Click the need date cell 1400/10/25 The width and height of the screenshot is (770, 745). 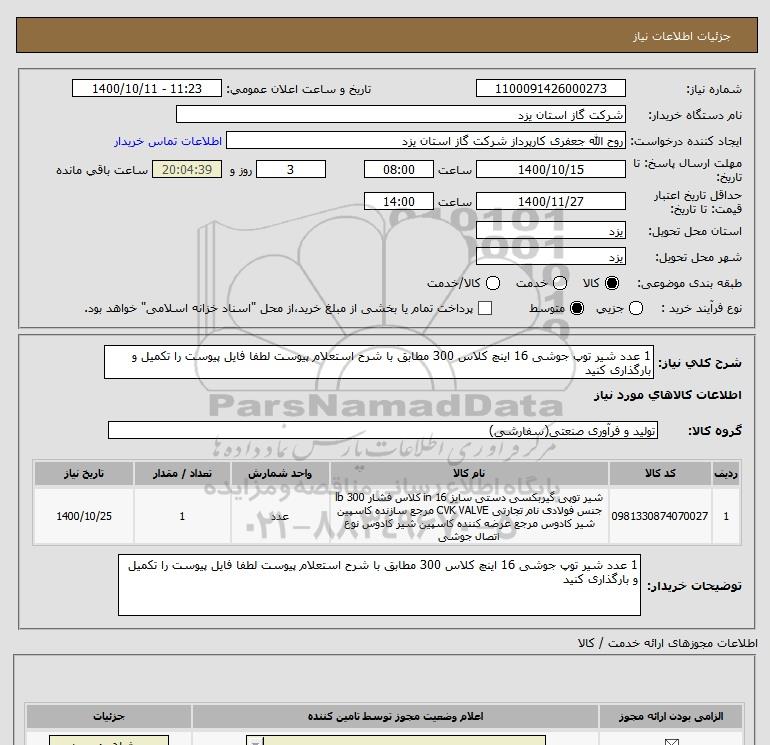point(83,516)
